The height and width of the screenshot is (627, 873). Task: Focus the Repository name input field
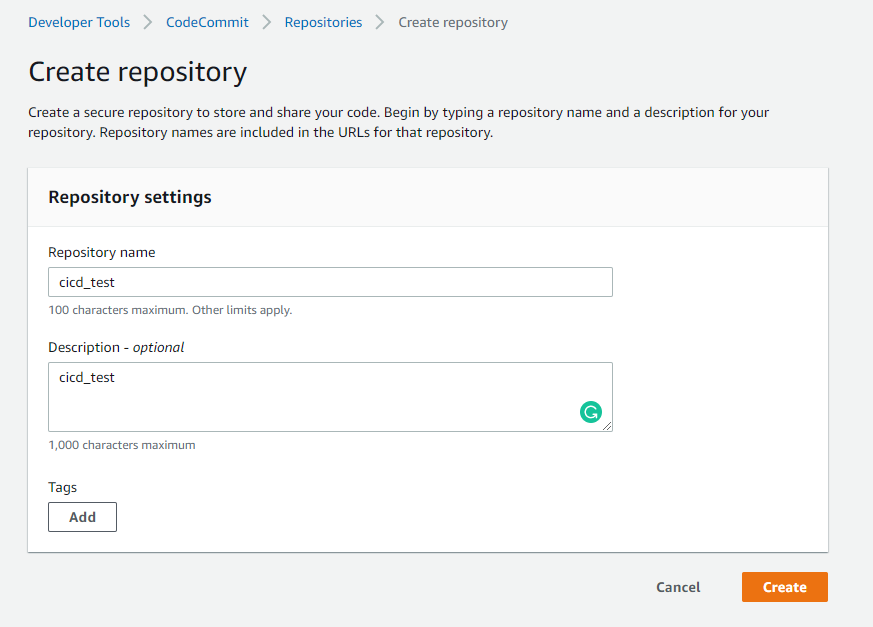coord(330,282)
